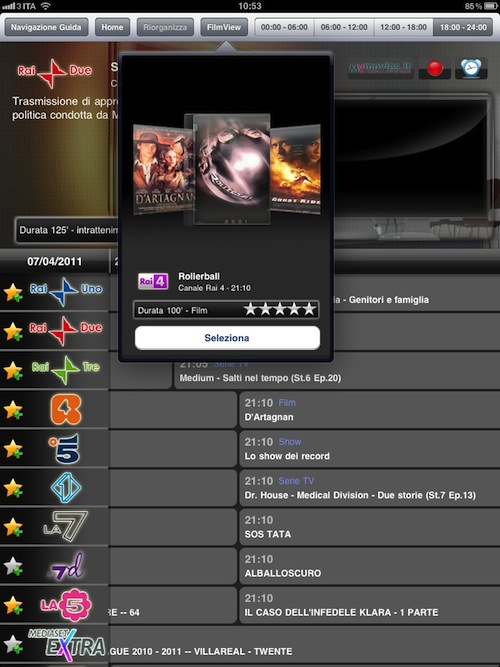Open the D'Artagnan 21:10 film listing
Viewport: 500px width, 667px height.
pos(369,410)
